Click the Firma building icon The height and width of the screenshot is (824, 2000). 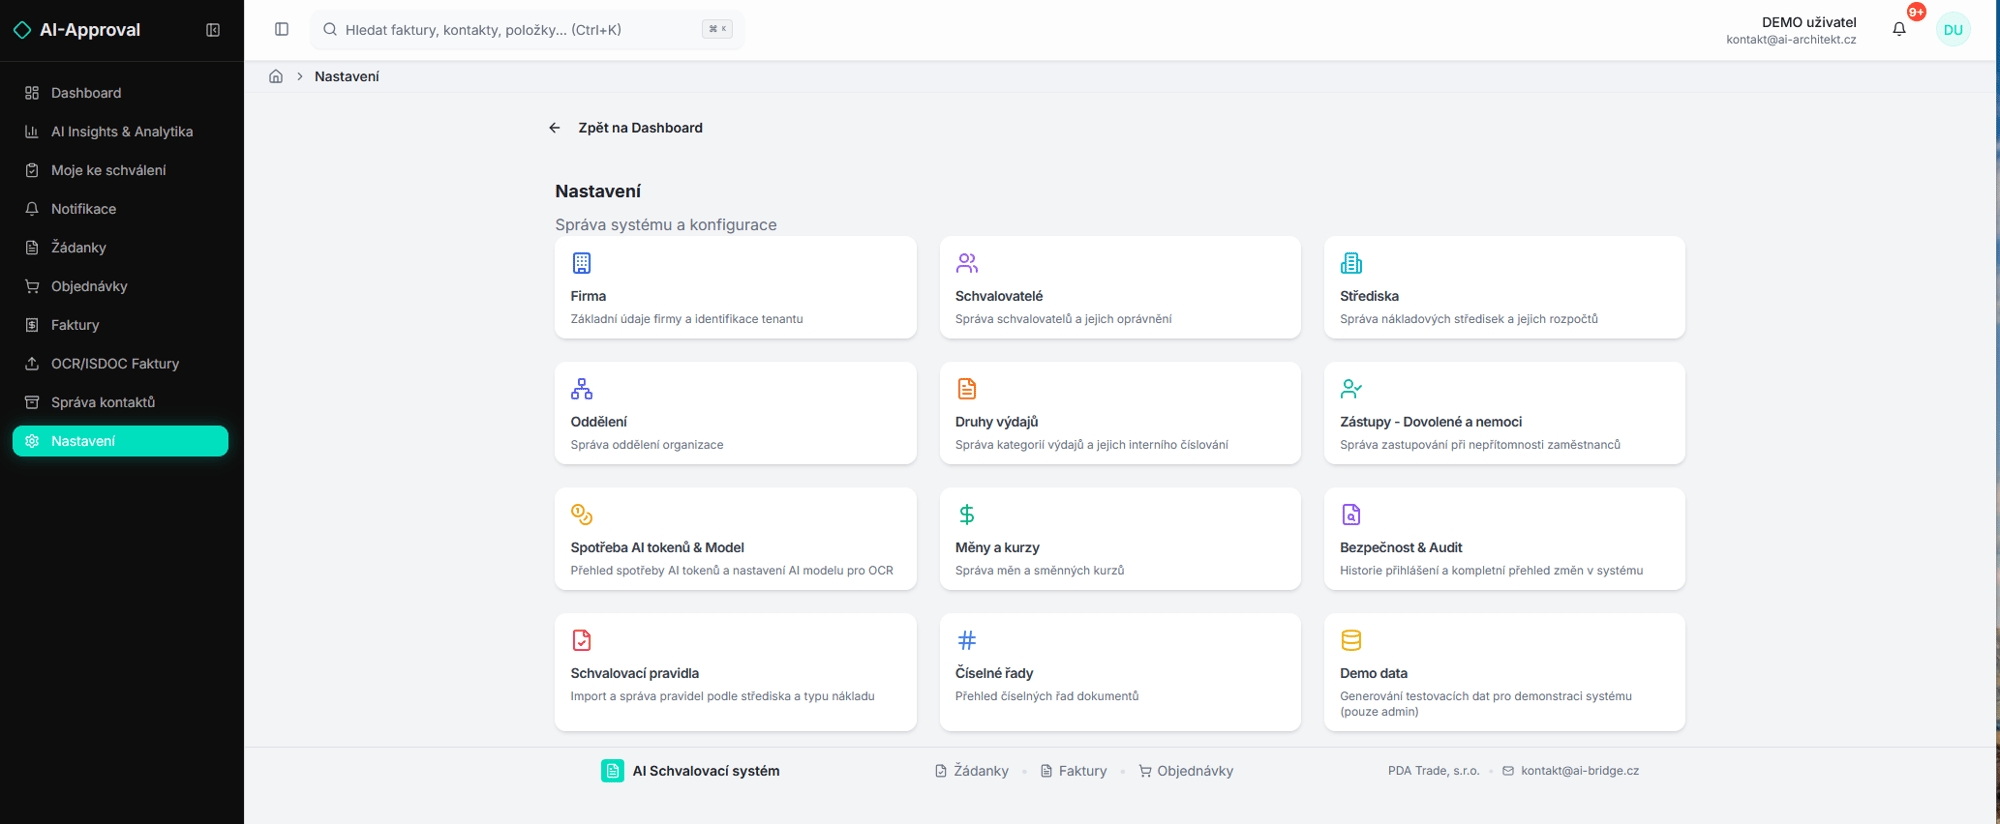click(x=581, y=263)
